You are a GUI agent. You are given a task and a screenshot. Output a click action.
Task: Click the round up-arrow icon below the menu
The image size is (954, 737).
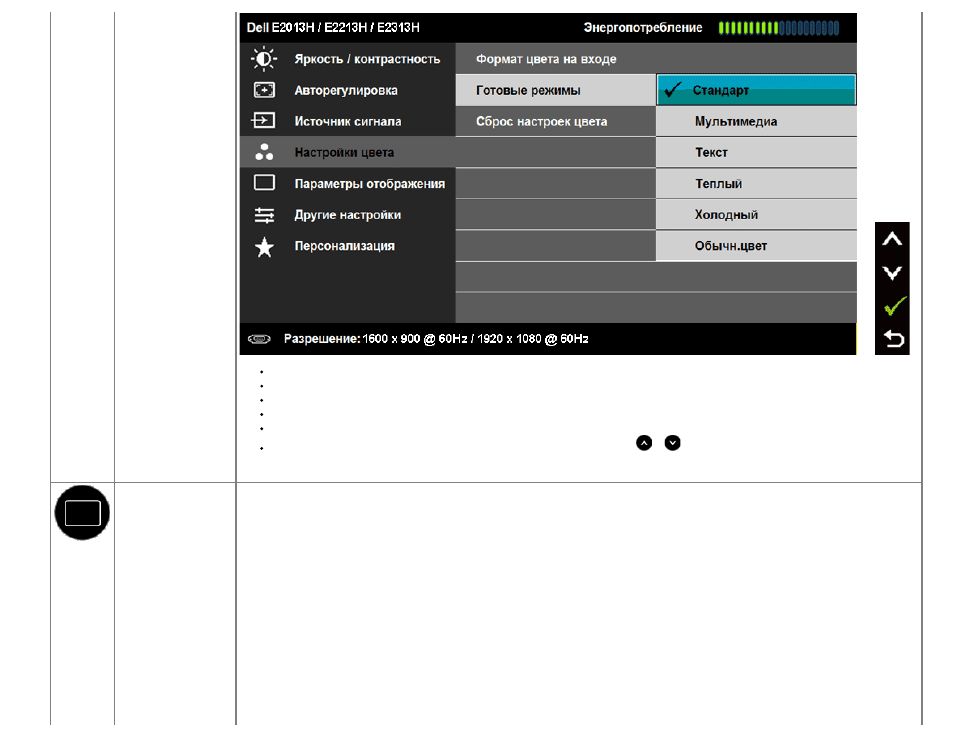(644, 443)
